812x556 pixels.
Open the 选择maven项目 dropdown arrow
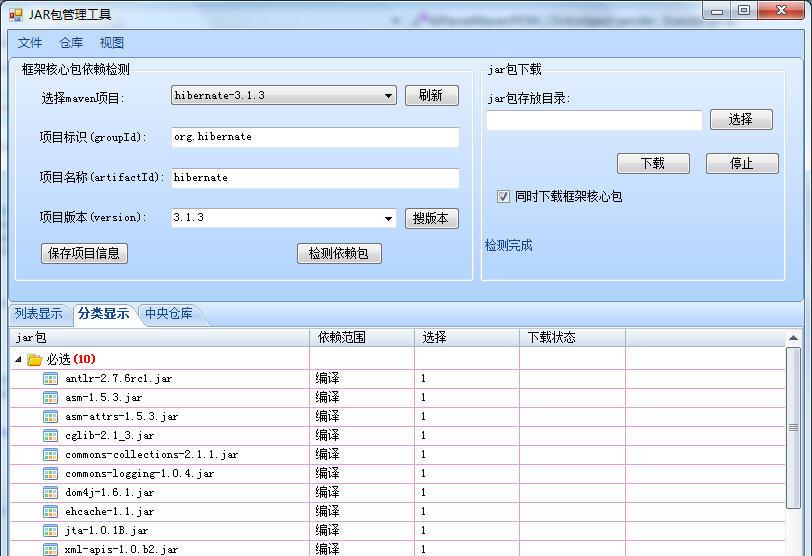click(388, 96)
